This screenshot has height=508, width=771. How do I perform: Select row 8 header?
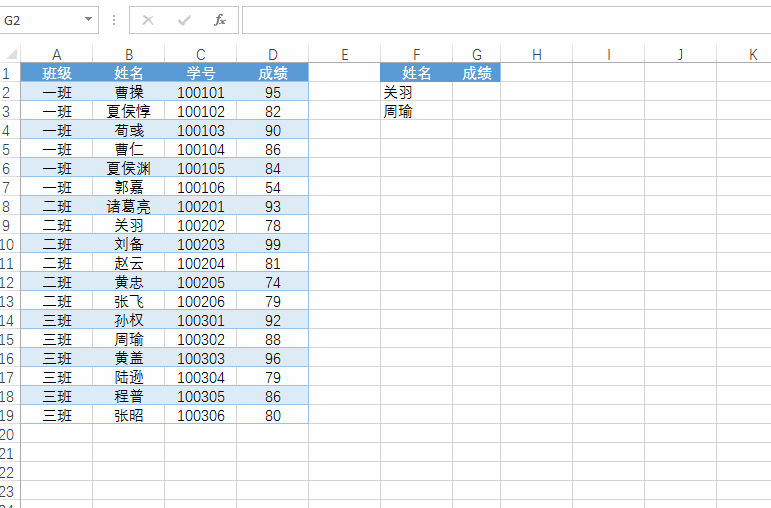point(10,207)
